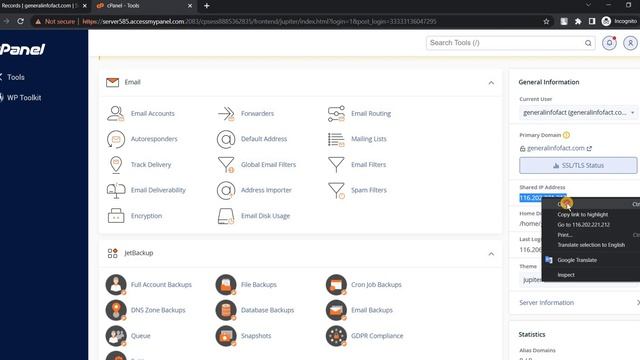Open Mailing Lists icon

tap(336, 139)
